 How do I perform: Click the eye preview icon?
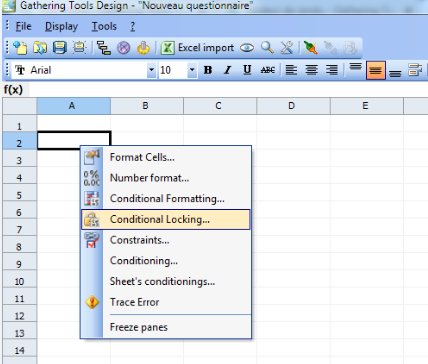pyautogui.click(x=247, y=48)
